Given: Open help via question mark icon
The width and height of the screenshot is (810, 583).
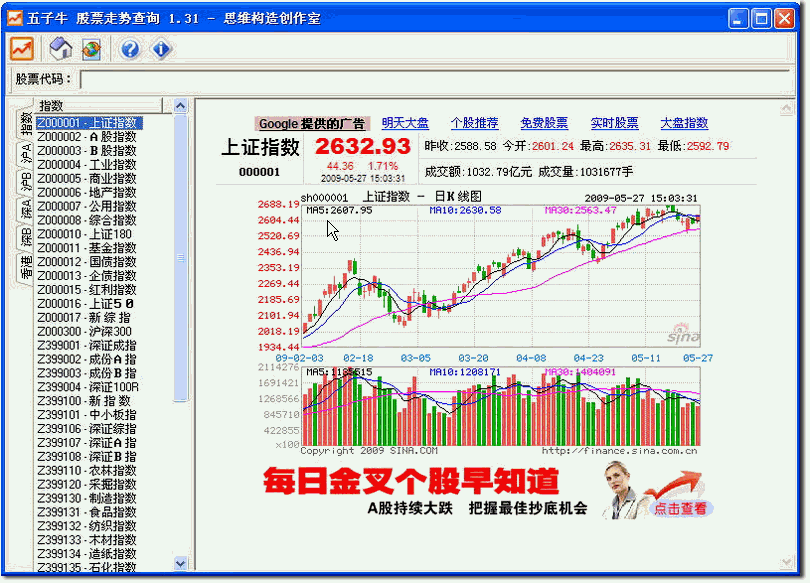Looking at the screenshot, I should (130, 50).
